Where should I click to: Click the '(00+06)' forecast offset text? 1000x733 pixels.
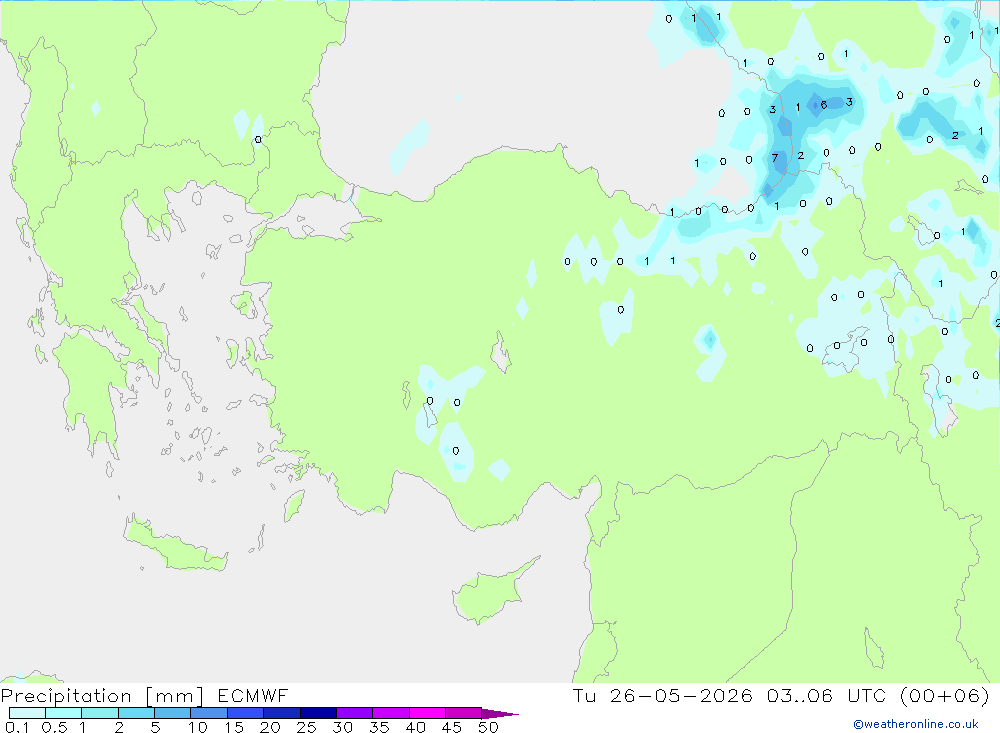[x=945, y=695]
